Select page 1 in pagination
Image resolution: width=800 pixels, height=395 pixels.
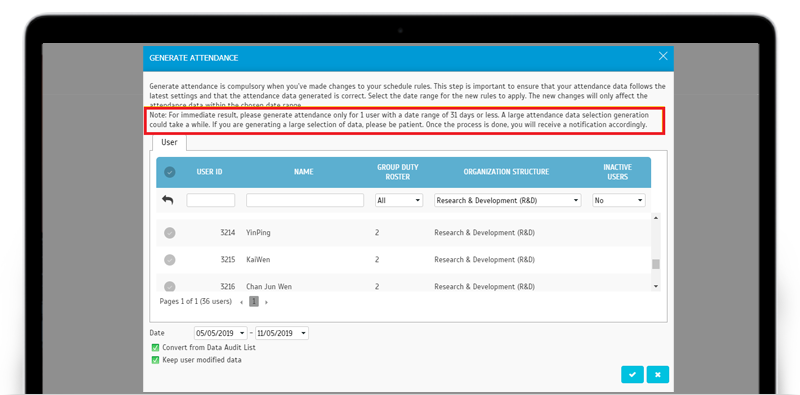click(254, 302)
